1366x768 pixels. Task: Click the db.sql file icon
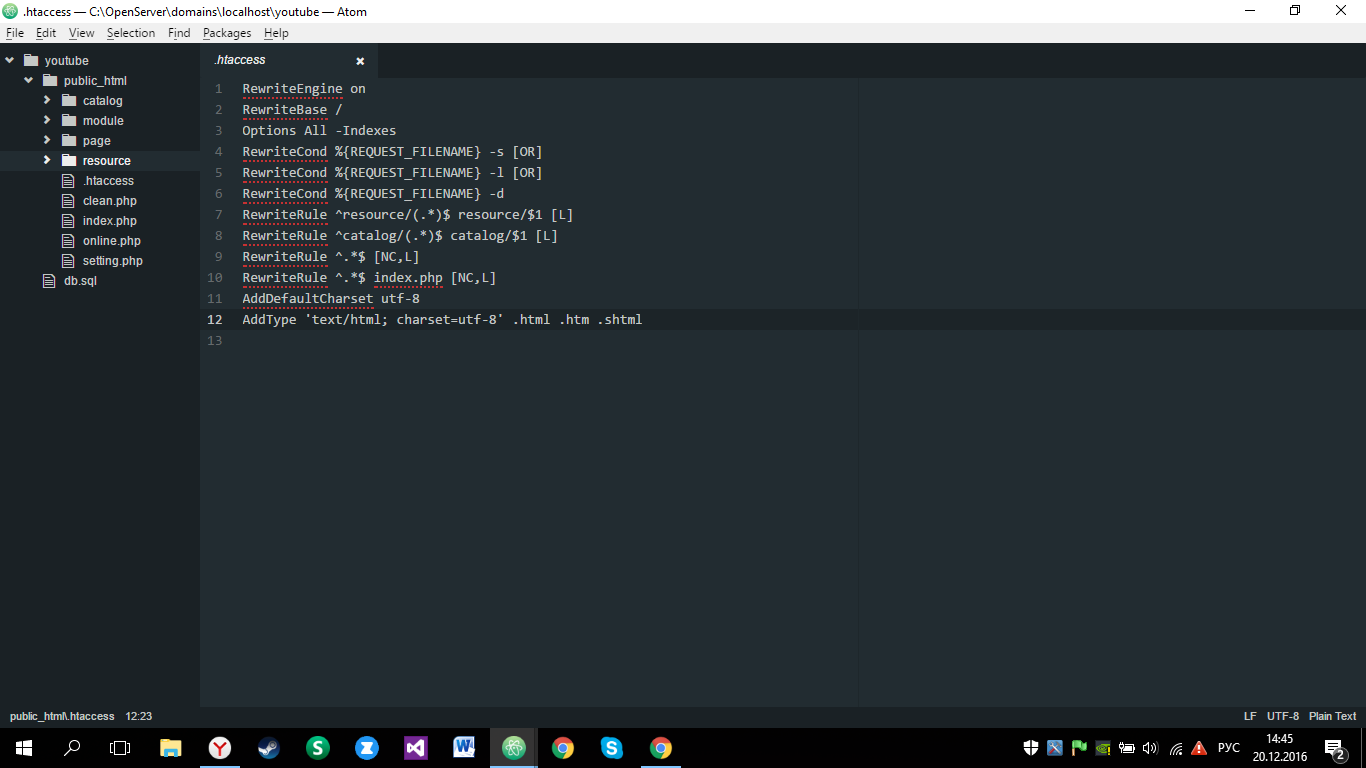click(x=49, y=281)
